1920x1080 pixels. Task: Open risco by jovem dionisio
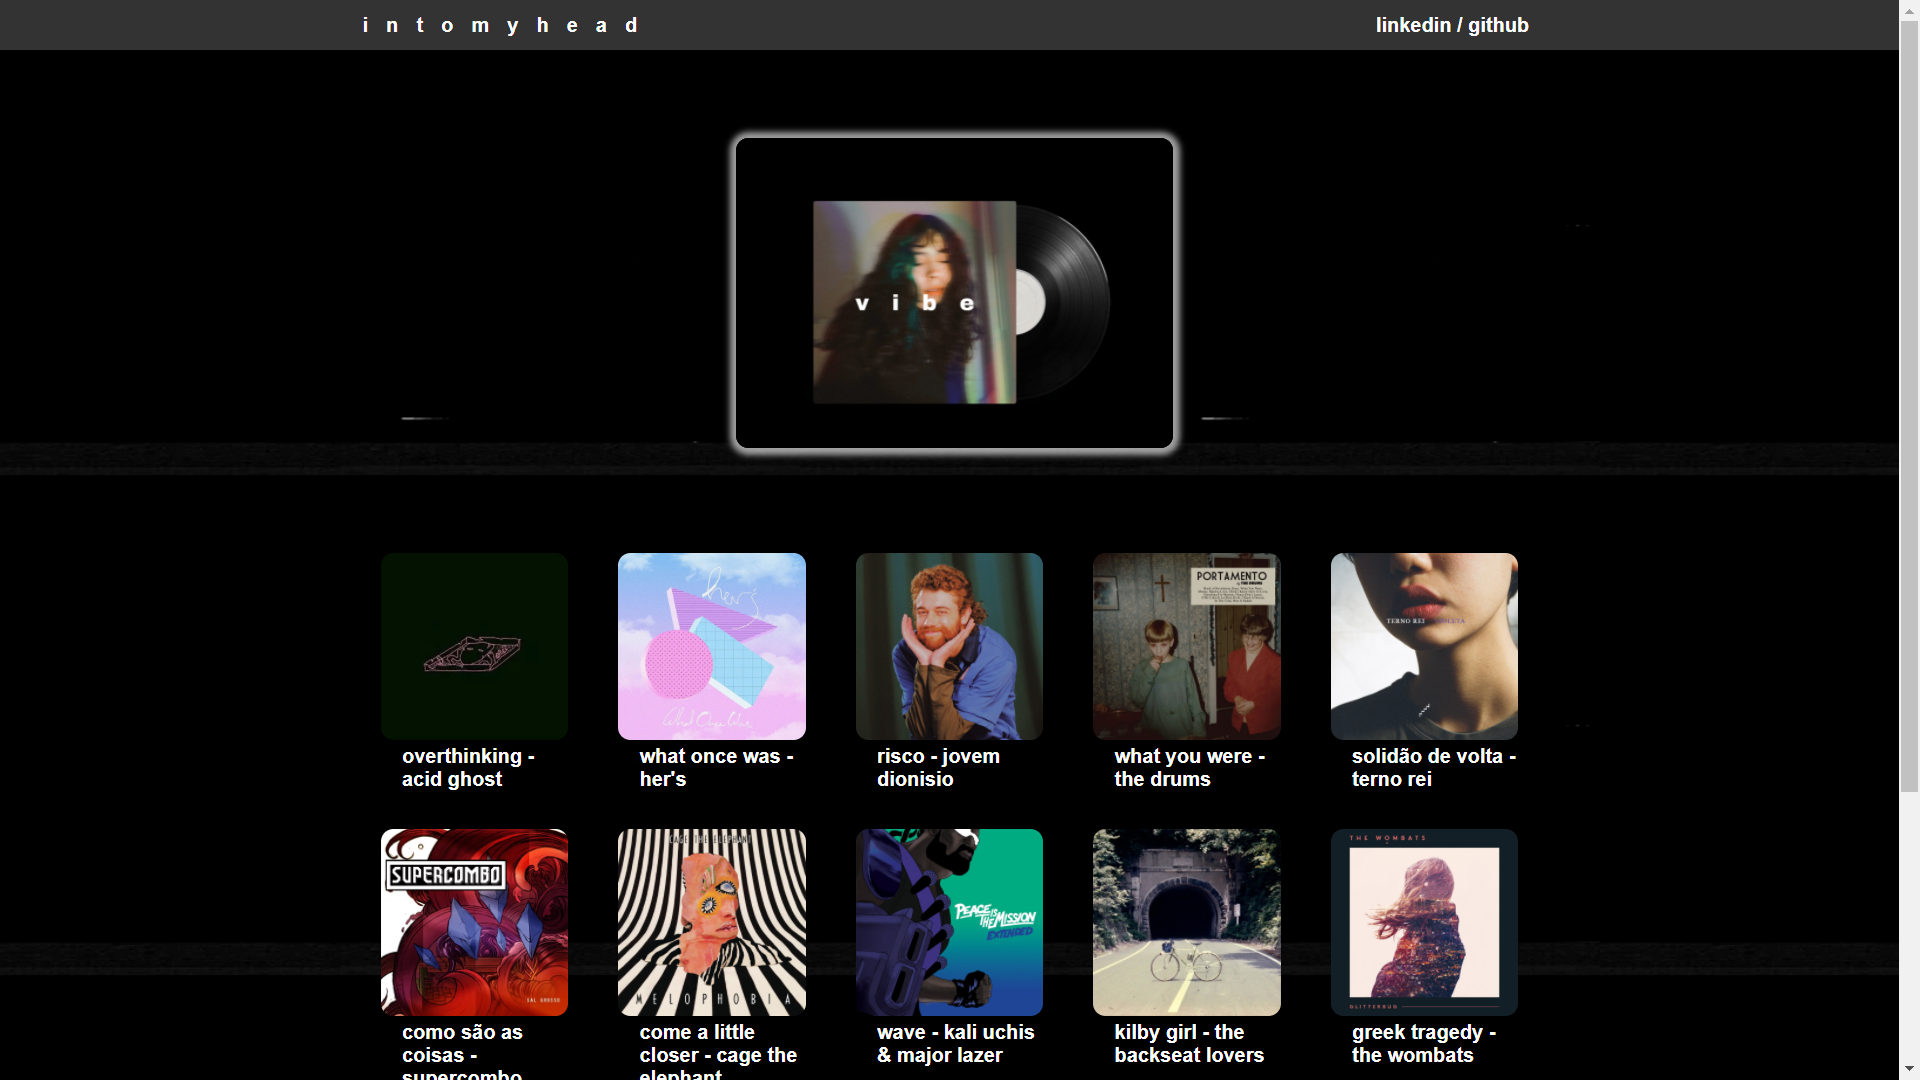pyautogui.click(x=948, y=646)
